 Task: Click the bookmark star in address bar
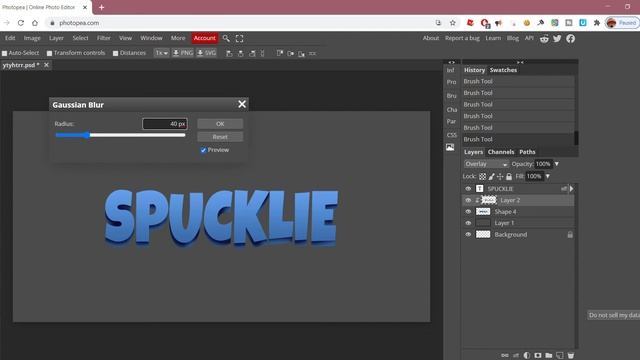coord(453,23)
